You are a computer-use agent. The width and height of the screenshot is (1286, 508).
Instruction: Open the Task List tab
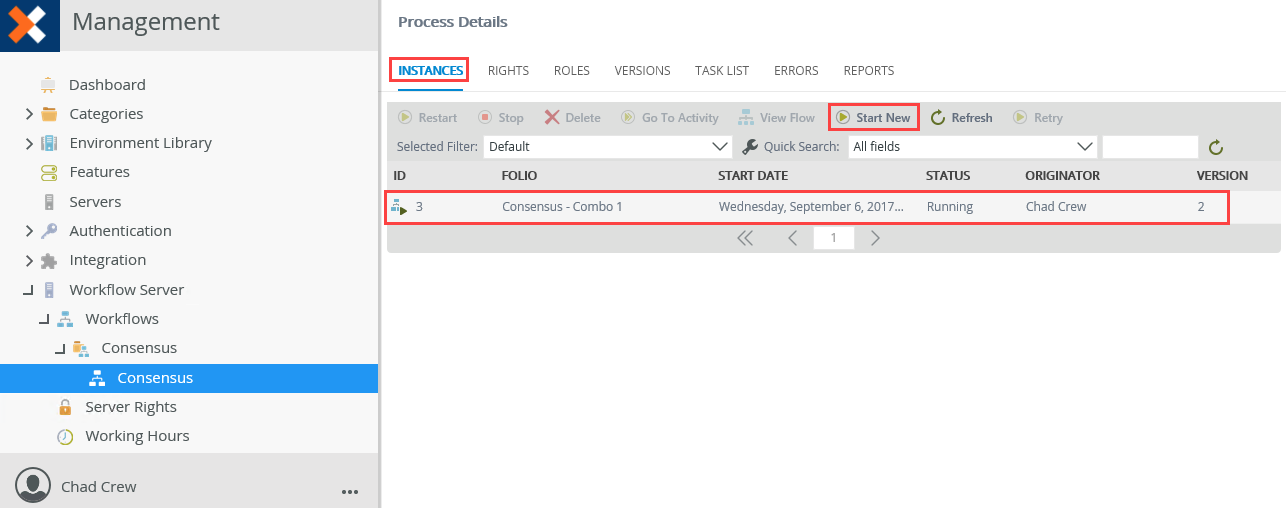point(722,71)
